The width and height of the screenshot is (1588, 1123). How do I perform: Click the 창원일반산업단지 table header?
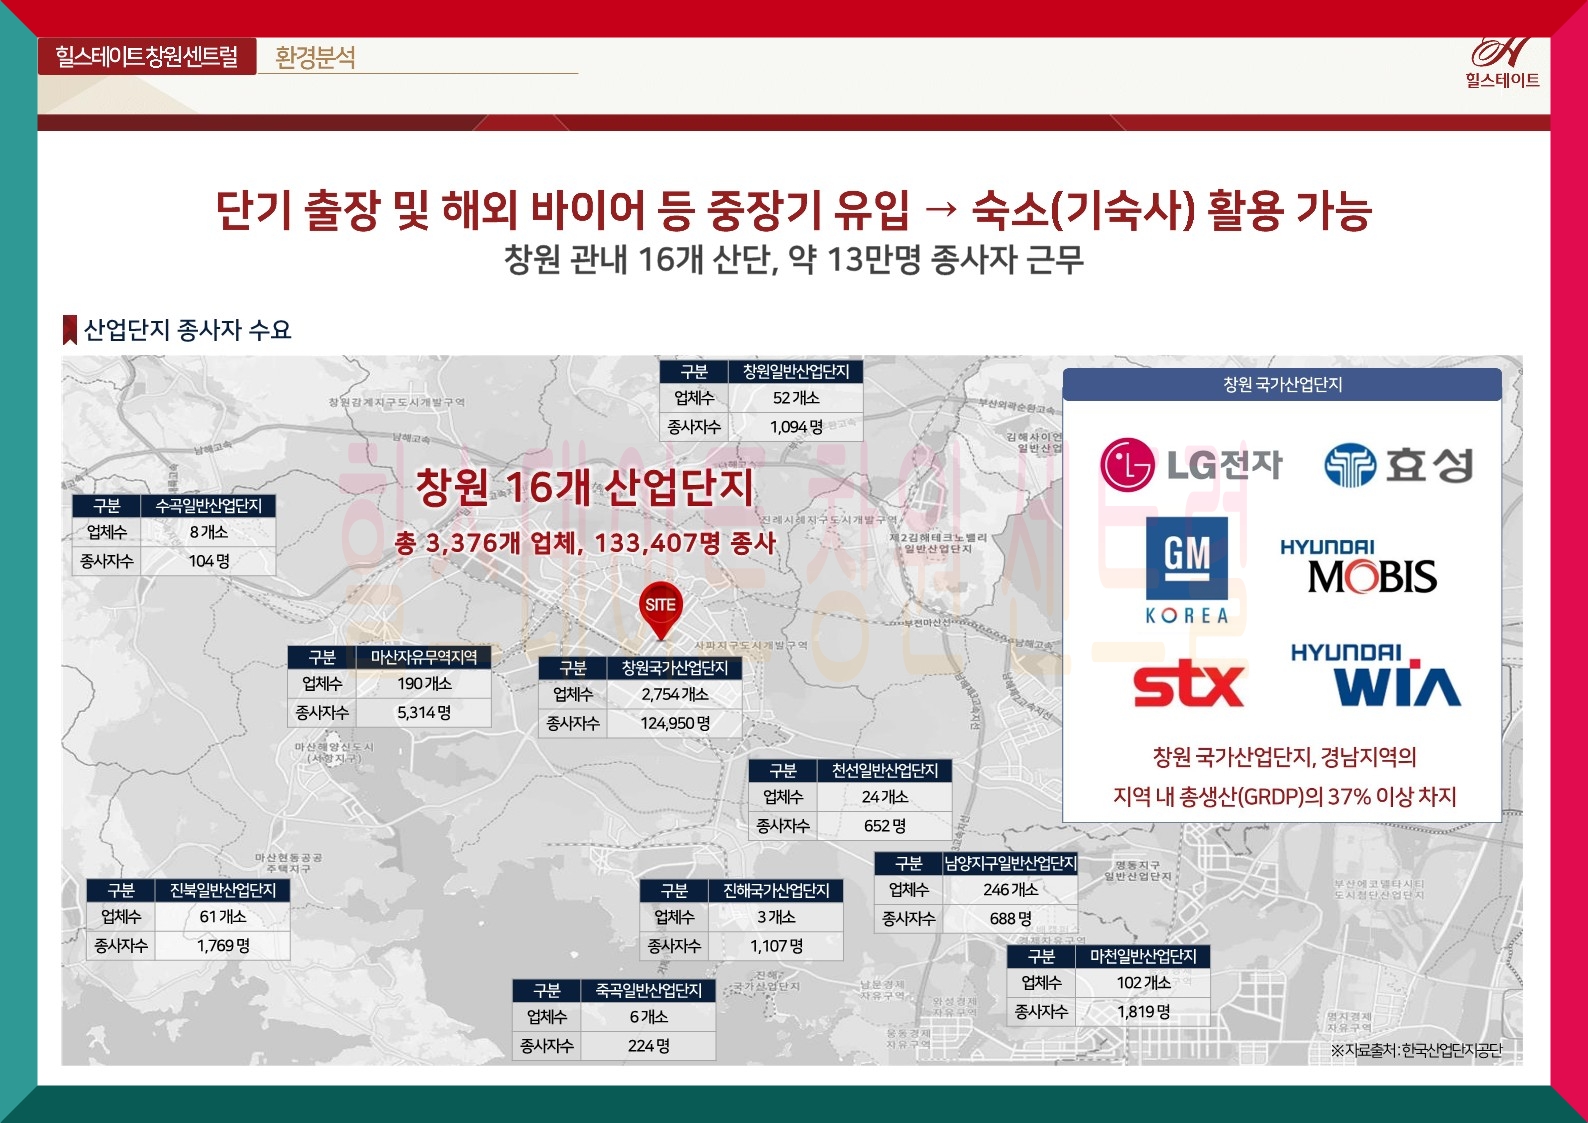(x=796, y=371)
